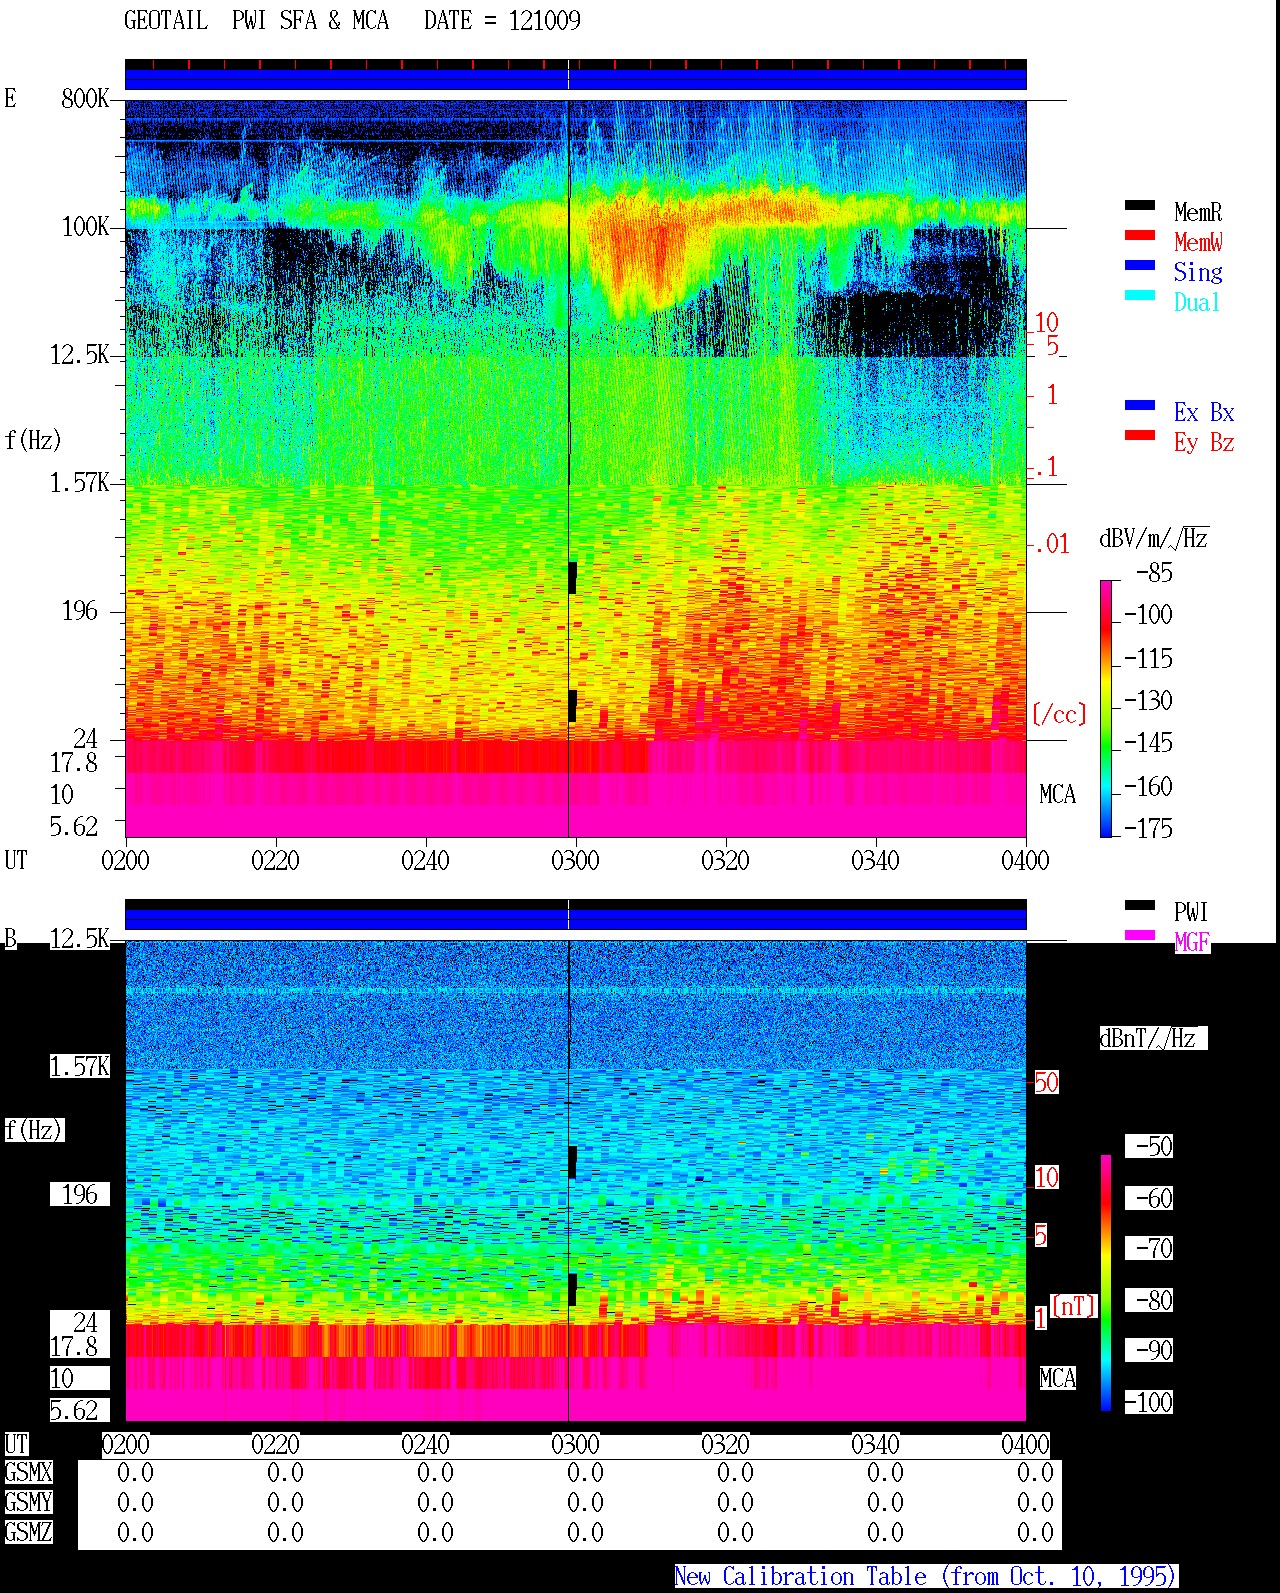Click the 1.57K frequency label on B panel

(x=80, y=1067)
